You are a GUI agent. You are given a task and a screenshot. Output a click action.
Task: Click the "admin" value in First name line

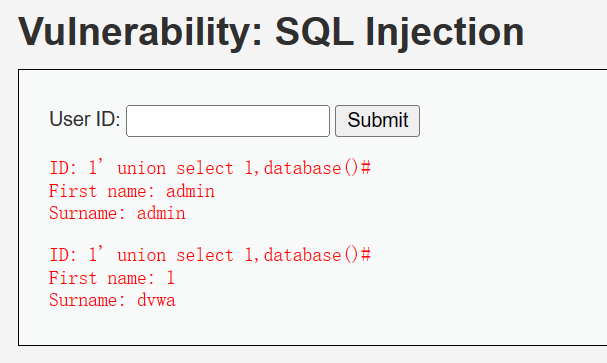[190, 191]
